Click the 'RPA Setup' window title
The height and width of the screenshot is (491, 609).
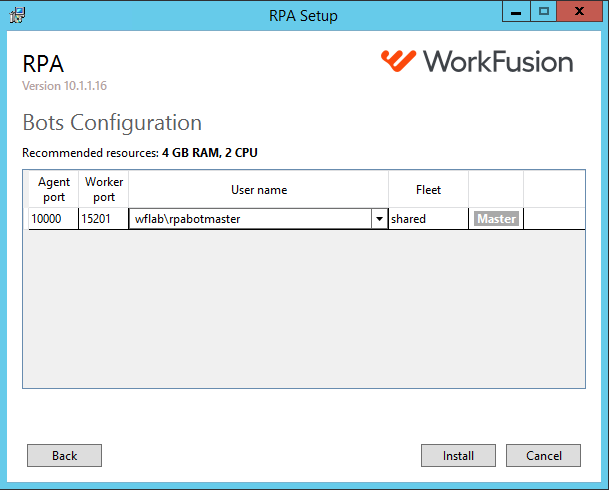303,16
